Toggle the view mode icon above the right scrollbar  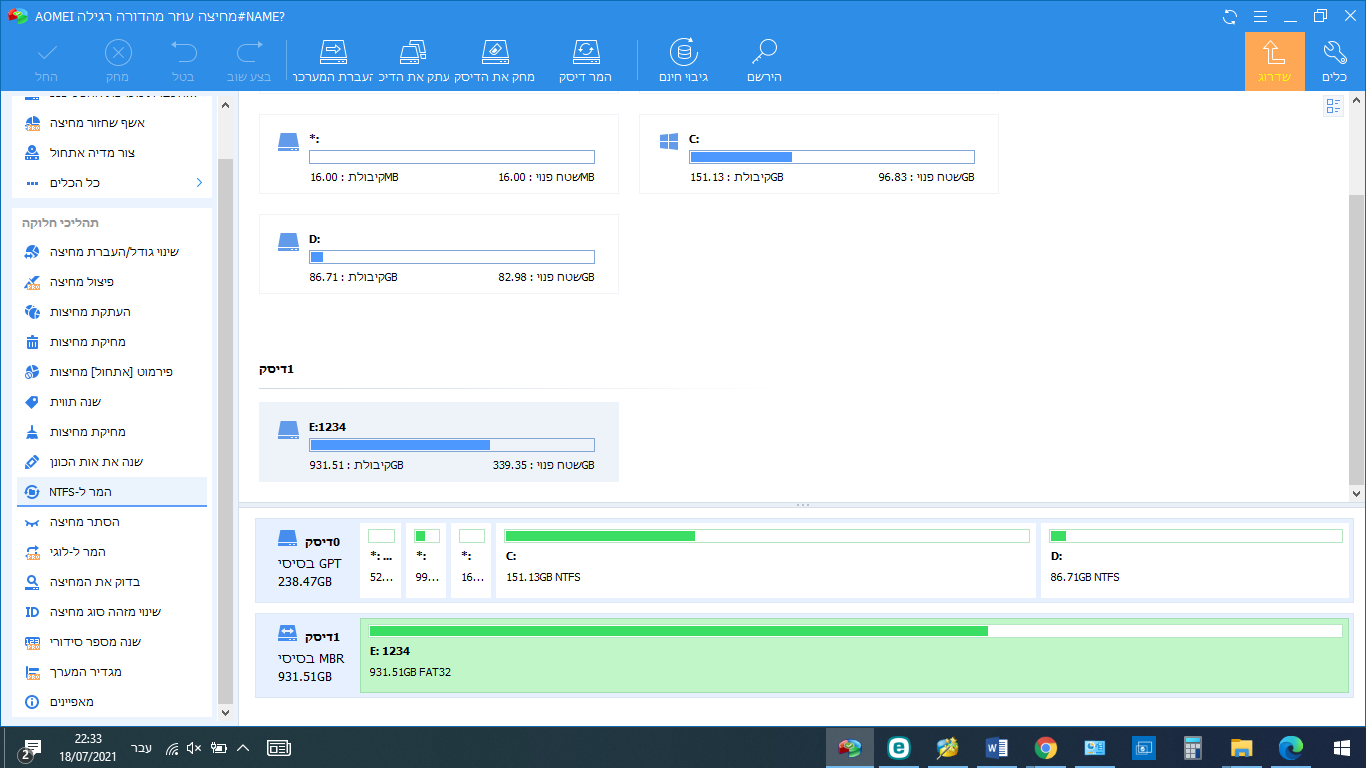pyautogui.click(x=1333, y=106)
